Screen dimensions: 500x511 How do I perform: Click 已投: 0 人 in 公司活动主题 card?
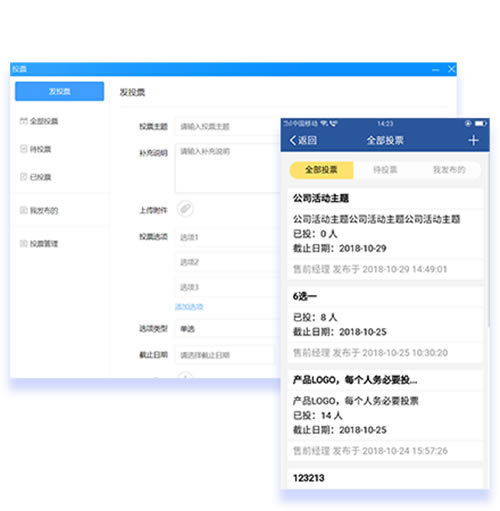pyautogui.click(x=315, y=234)
